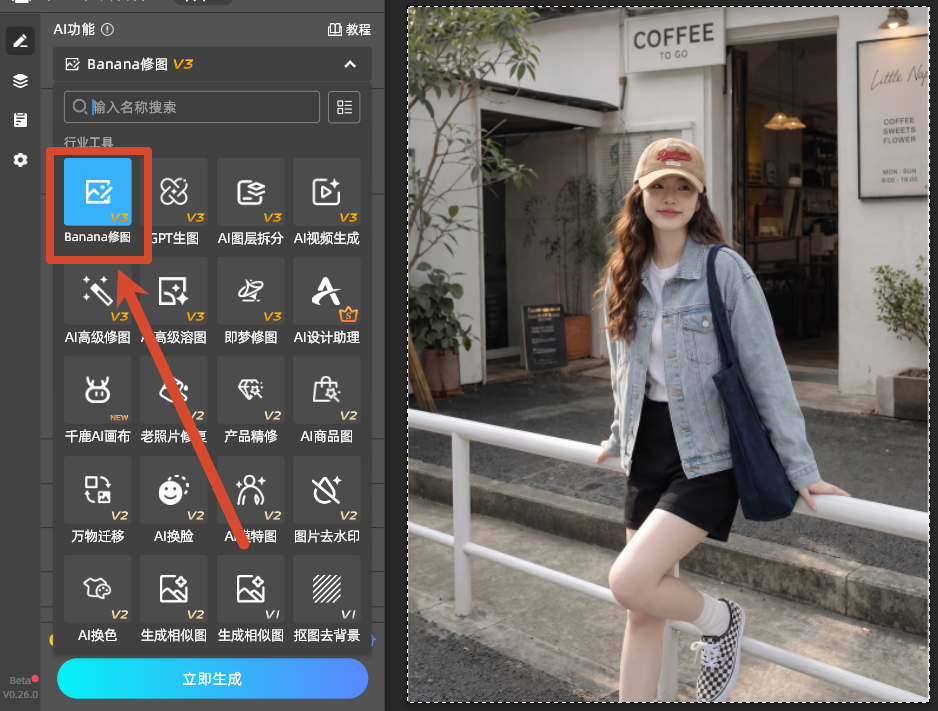Launch the AI视频生成 tool
This screenshot has width=938, height=711.
click(x=327, y=191)
